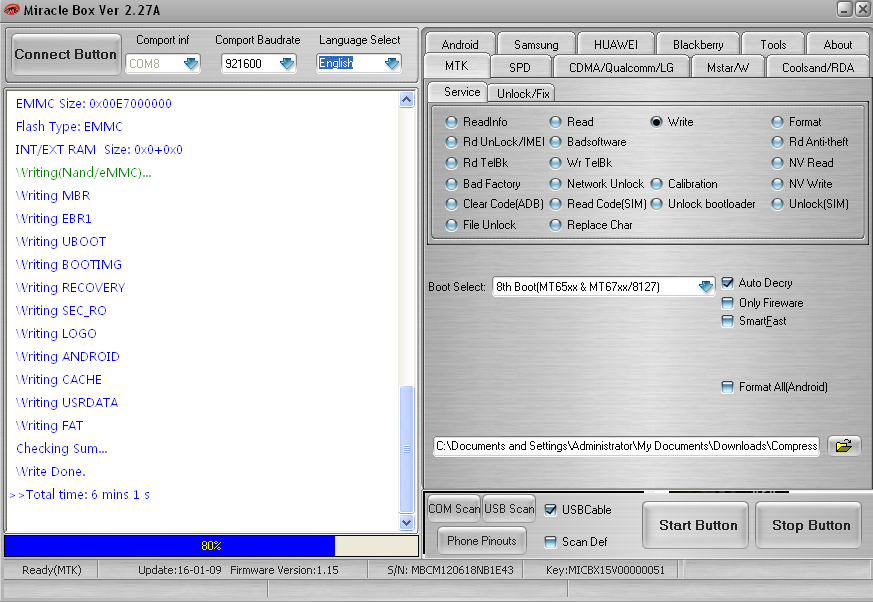Viewport: 873px width, 602px height.
Task: Open the CDMA/Qualcomm/LG tab
Action: point(621,67)
